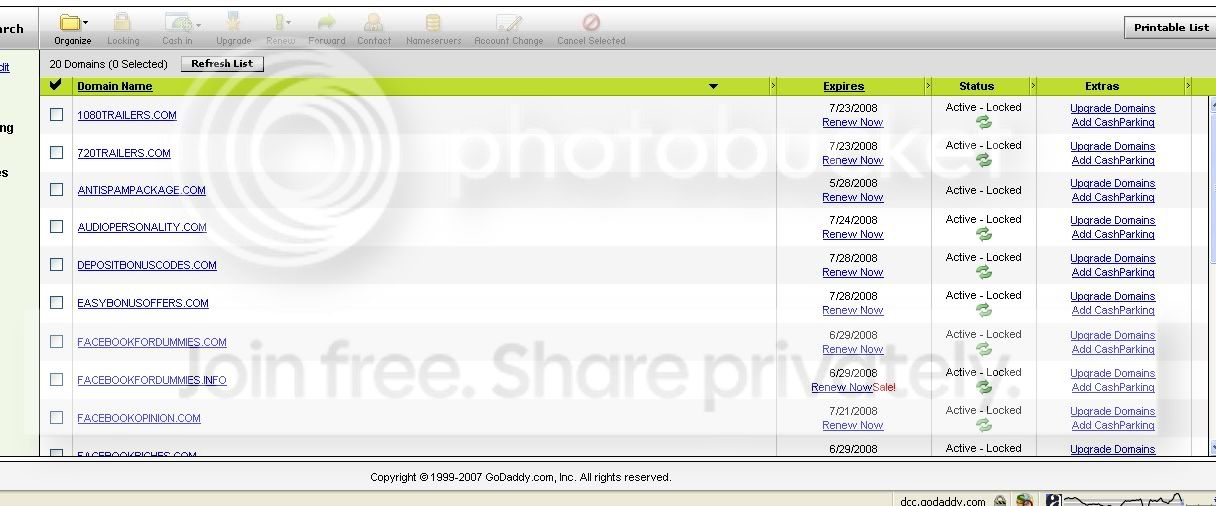
Task: Click Add CashParking for EASYBONUSOFFERS.COM
Action: (1113, 310)
